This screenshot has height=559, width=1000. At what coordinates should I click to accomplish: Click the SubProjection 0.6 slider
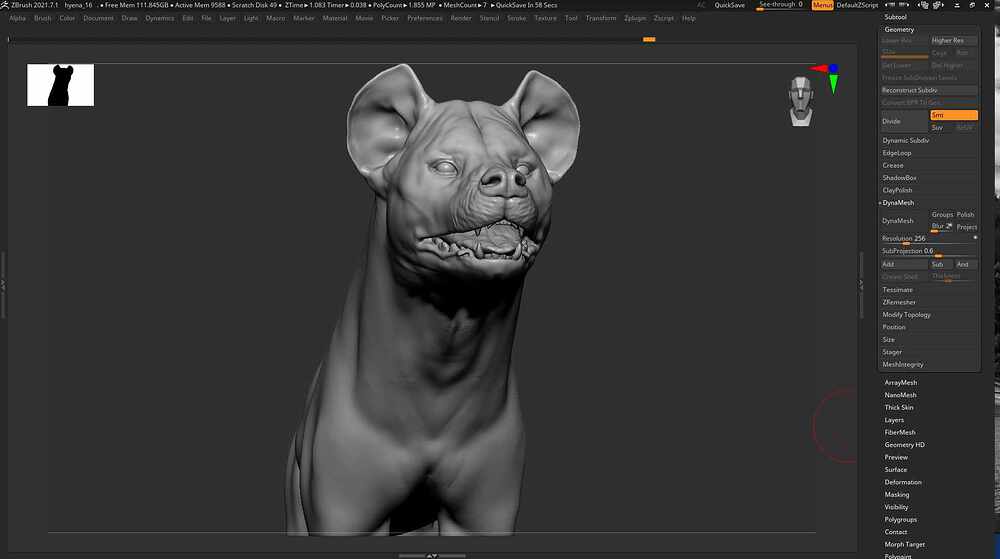929,251
